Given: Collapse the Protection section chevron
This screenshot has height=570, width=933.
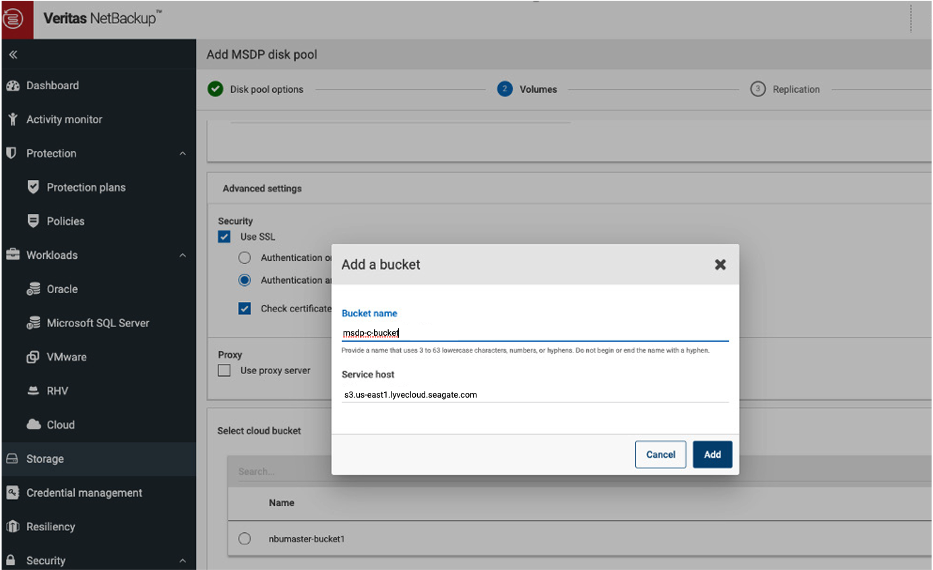Looking at the screenshot, I should pyautogui.click(x=183, y=154).
